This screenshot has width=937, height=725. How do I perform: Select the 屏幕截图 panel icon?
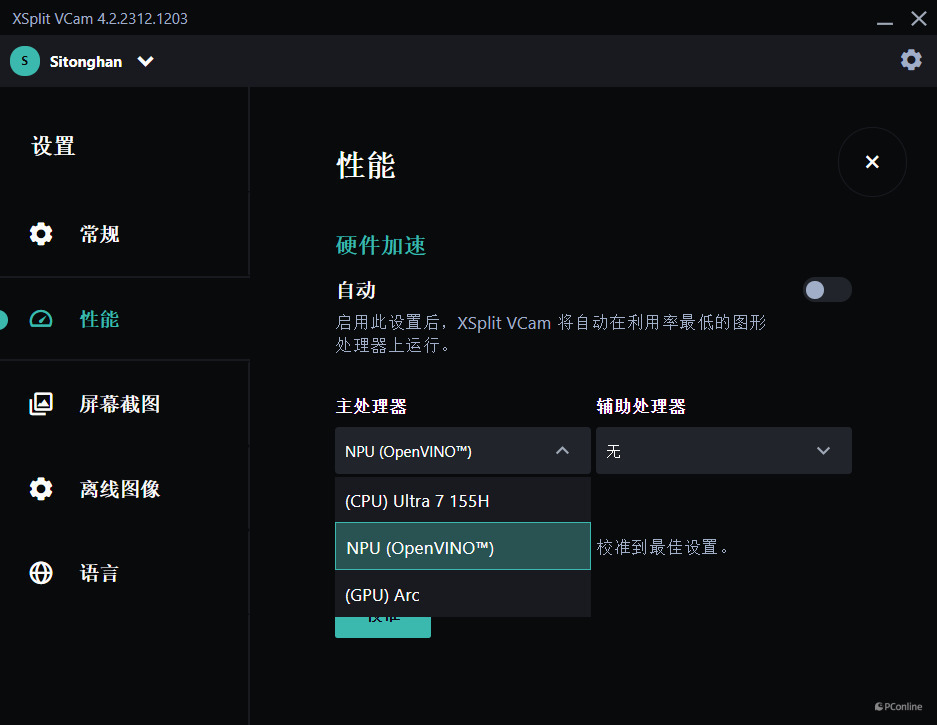[x=40, y=403]
